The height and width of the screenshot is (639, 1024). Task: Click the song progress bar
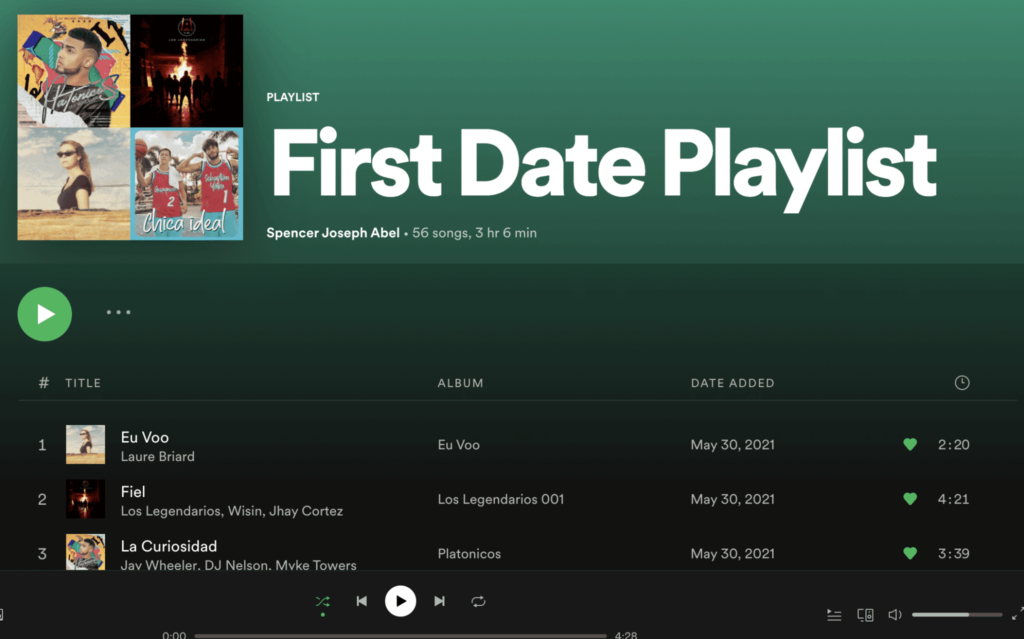[x=400, y=635]
